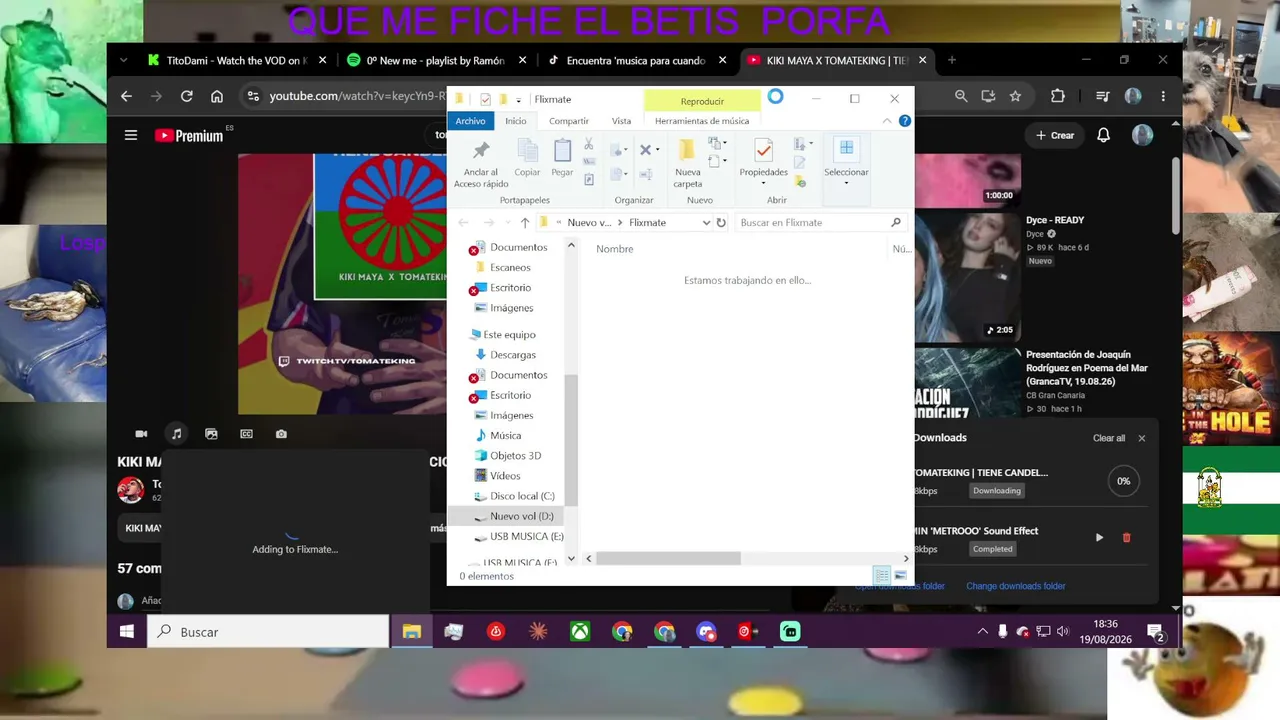Viewport: 1280px width, 720px height.
Task: Click the scissors Cortar icon
Action: pos(589,145)
